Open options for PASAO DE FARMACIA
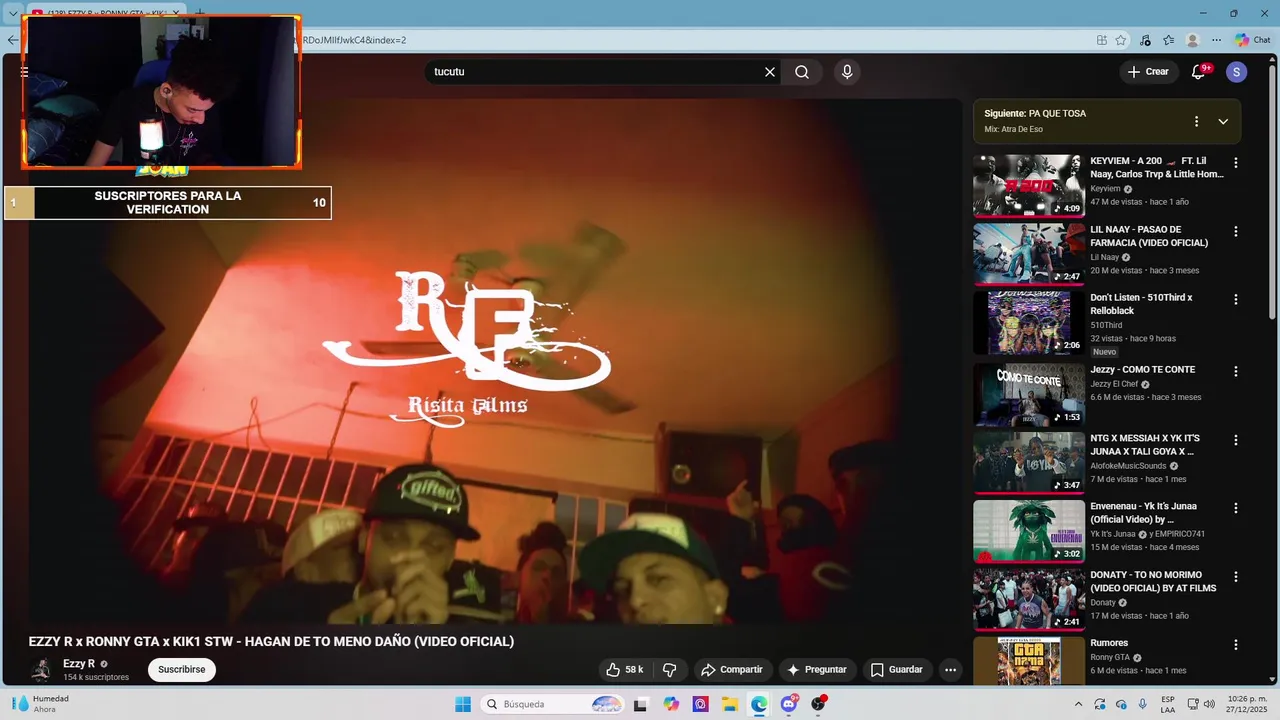The image size is (1280, 720). tap(1236, 231)
